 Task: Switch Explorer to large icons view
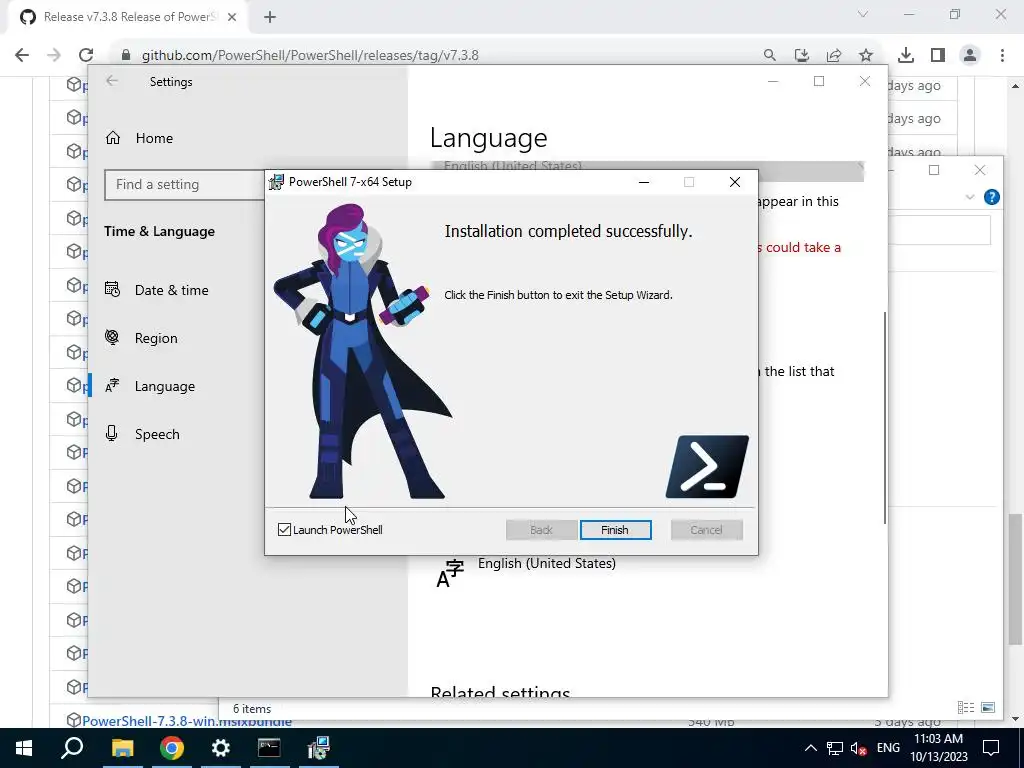coord(988,707)
